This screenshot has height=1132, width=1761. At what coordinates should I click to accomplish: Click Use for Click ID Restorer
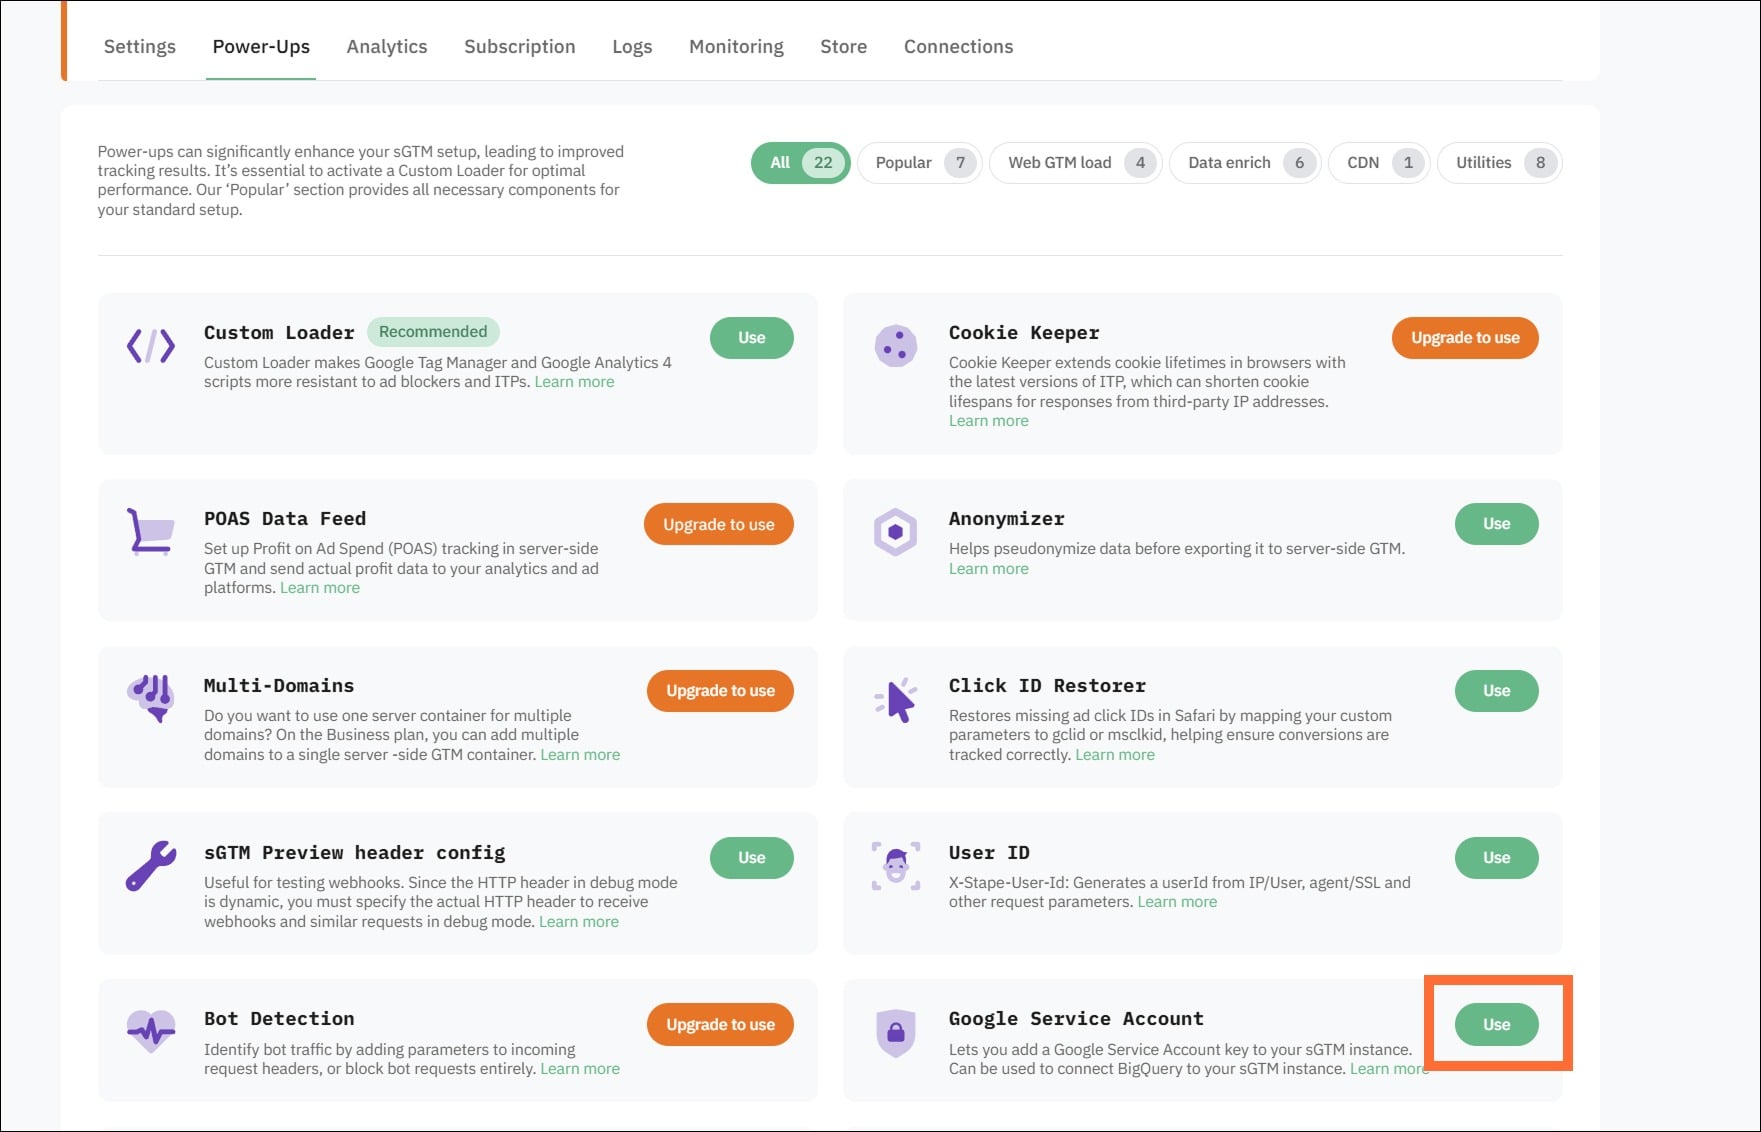coord(1497,691)
